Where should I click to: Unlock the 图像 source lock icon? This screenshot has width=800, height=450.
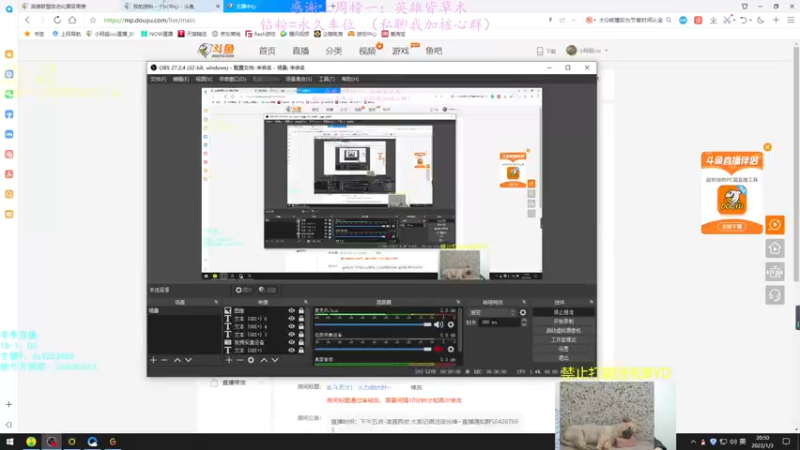click(301, 310)
